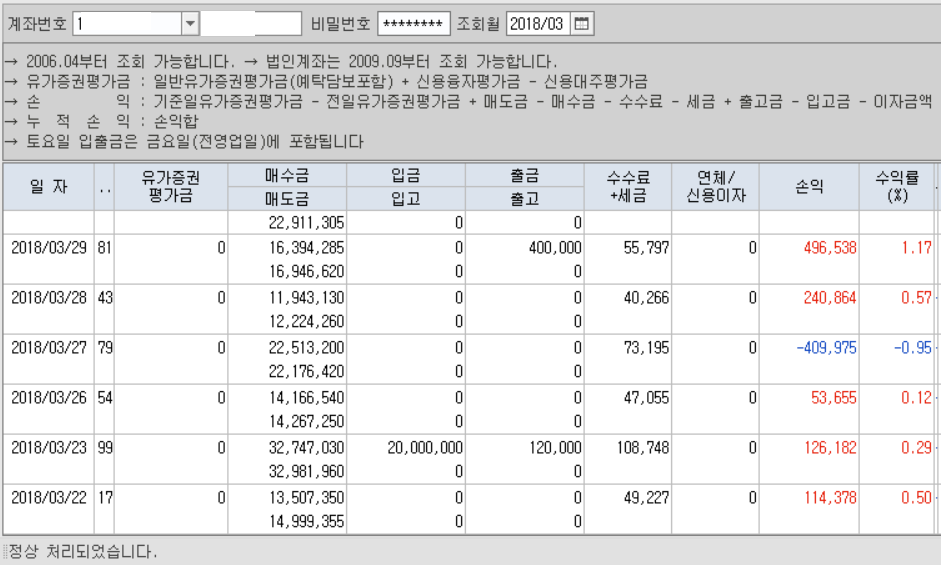Click the 유가증권 평가금 column header

tap(170, 187)
